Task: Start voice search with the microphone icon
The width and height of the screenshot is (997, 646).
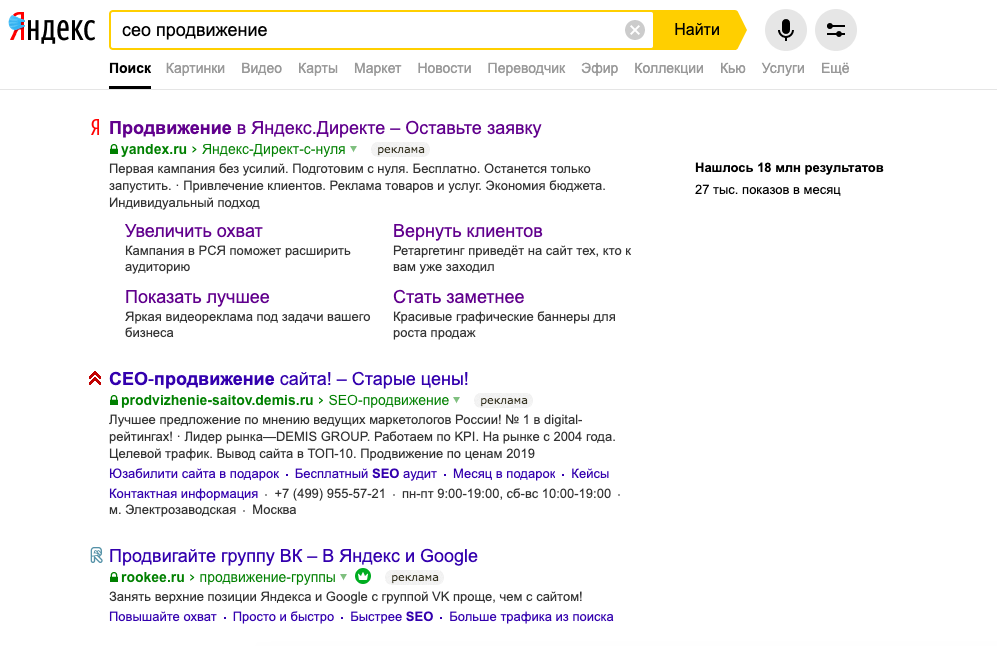Action: [786, 30]
